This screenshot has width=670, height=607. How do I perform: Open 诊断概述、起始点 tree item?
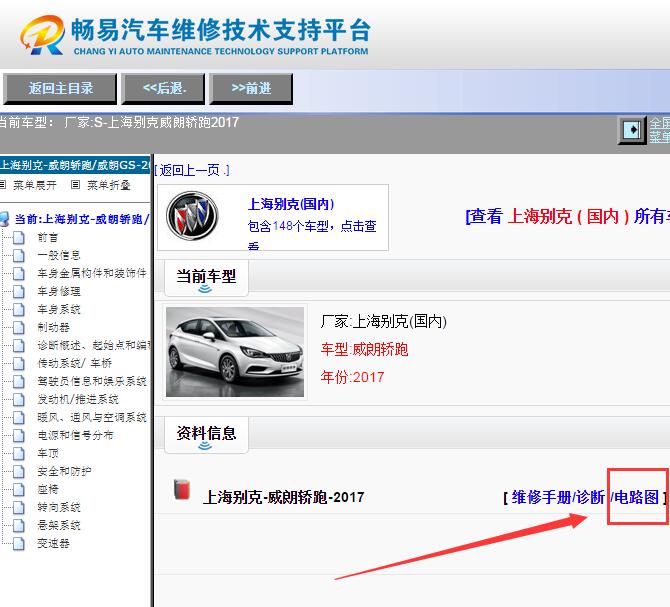pos(94,345)
